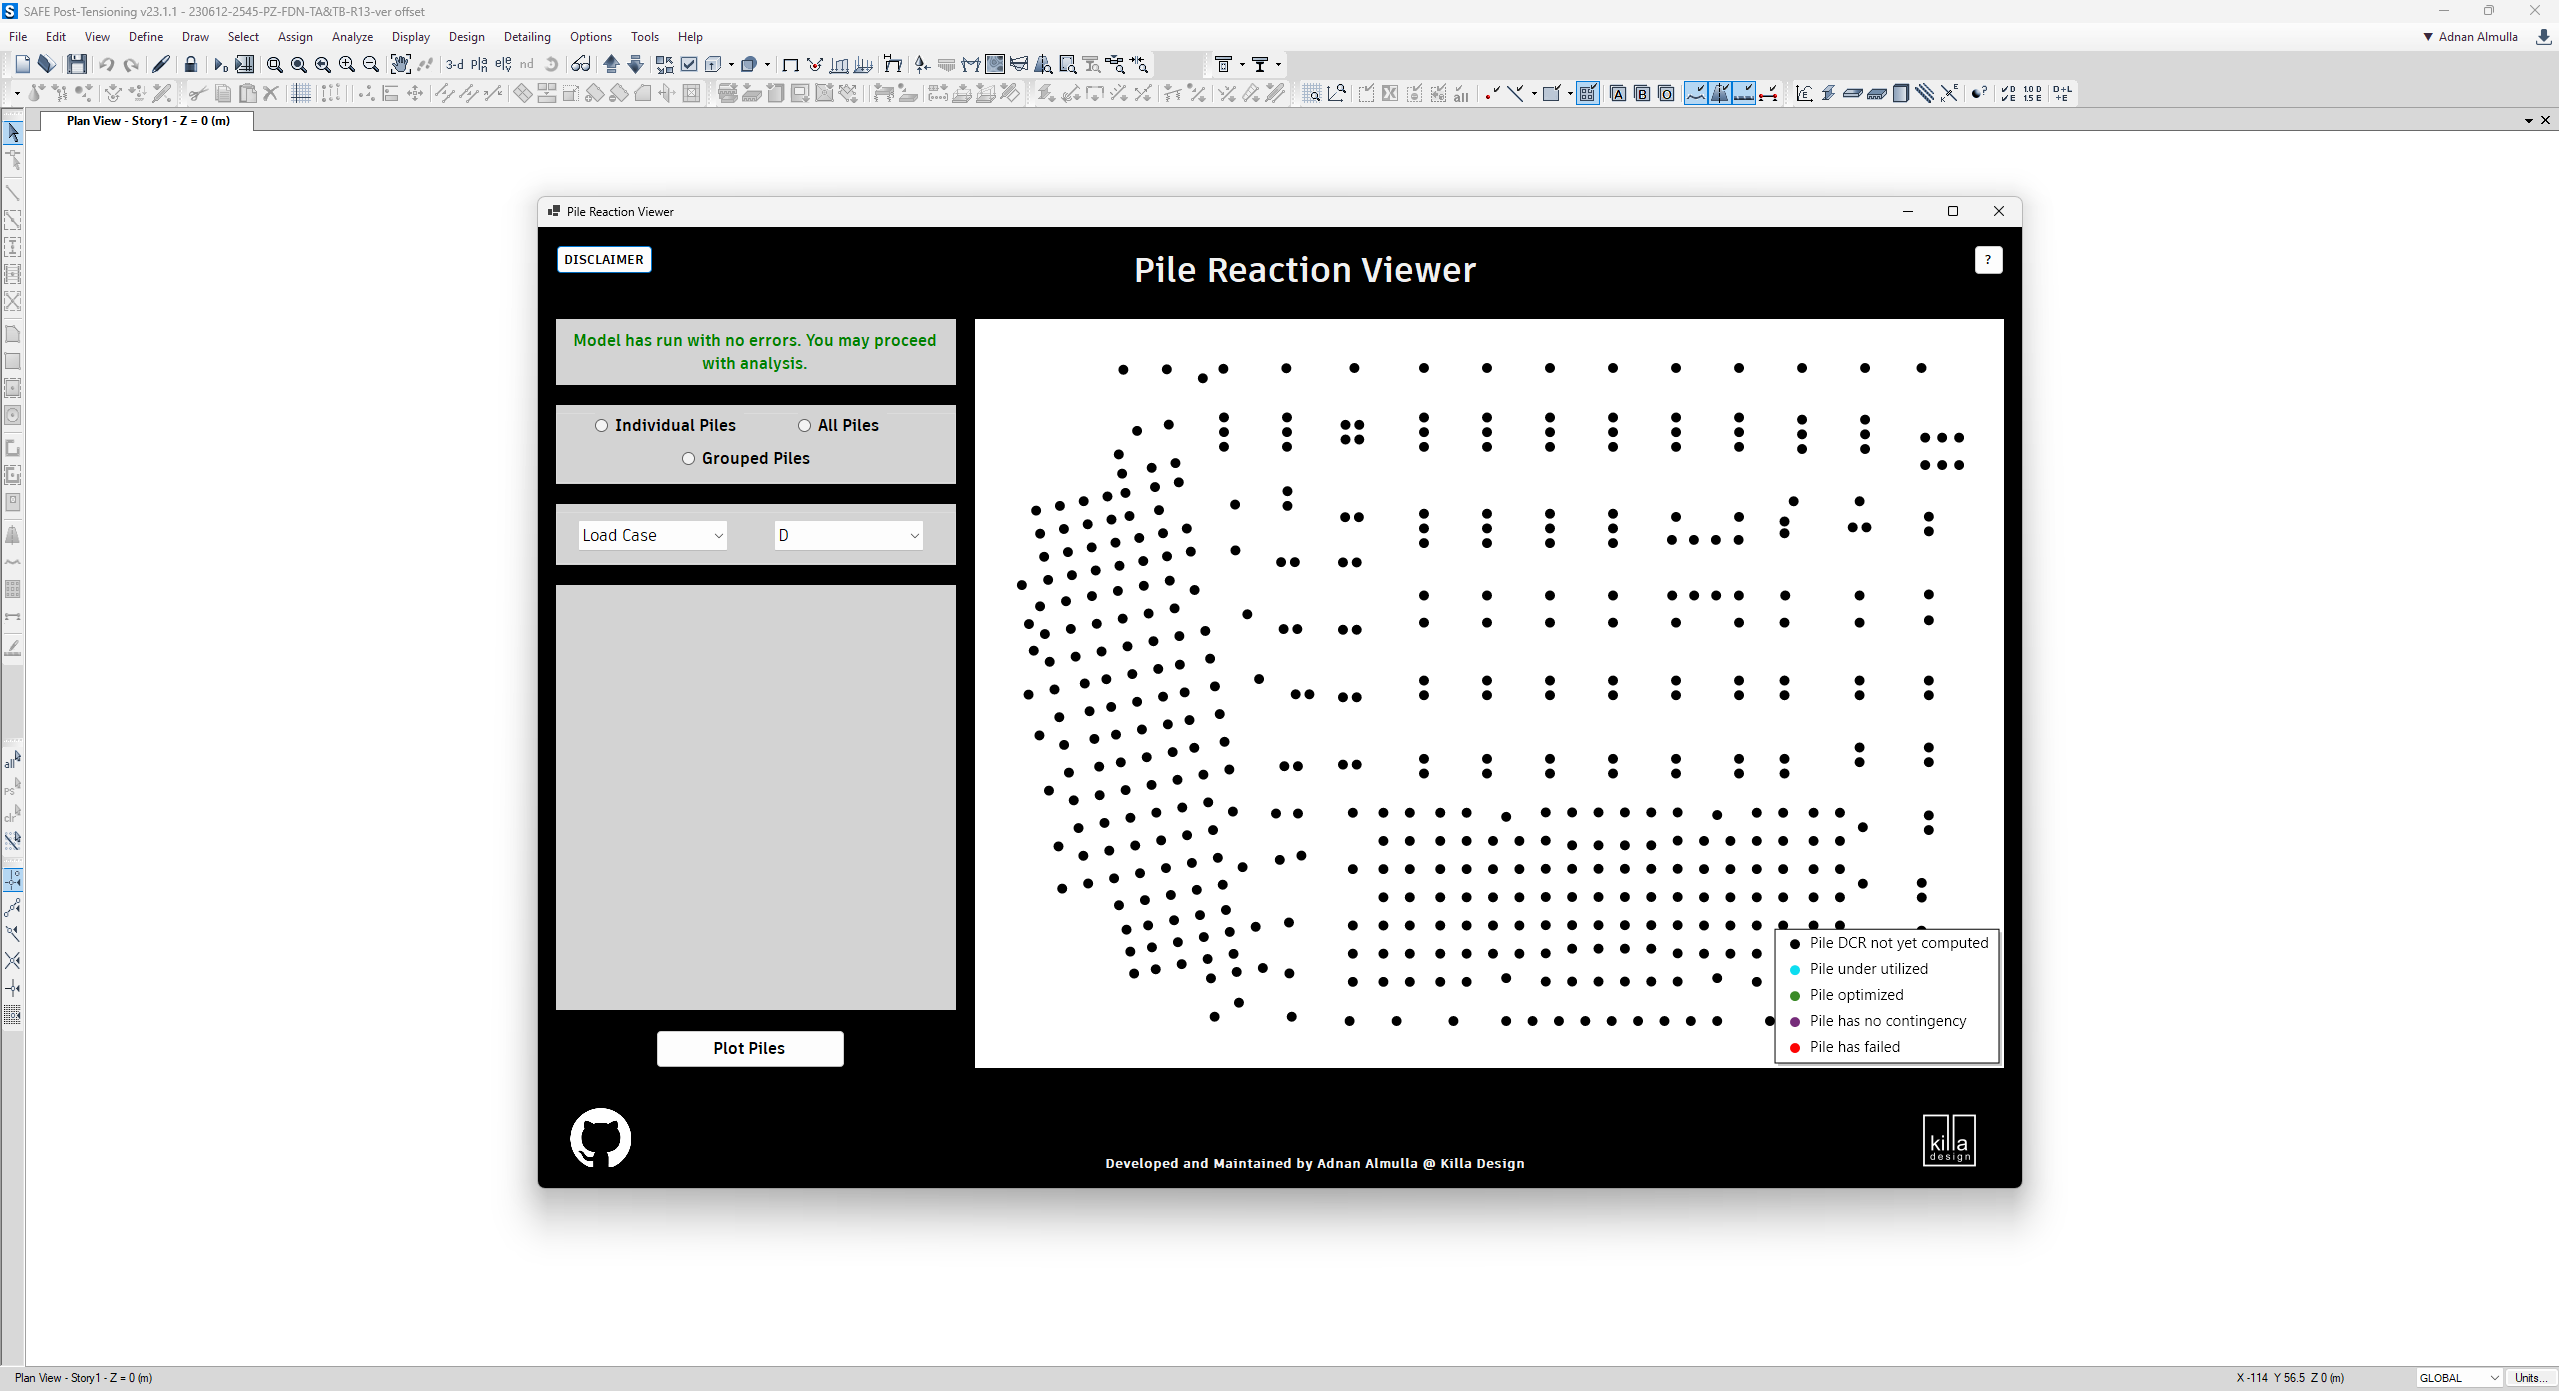Image resolution: width=2559 pixels, height=1391 pixels.
Task: Open the Define menu
Action: coord(146,37)
